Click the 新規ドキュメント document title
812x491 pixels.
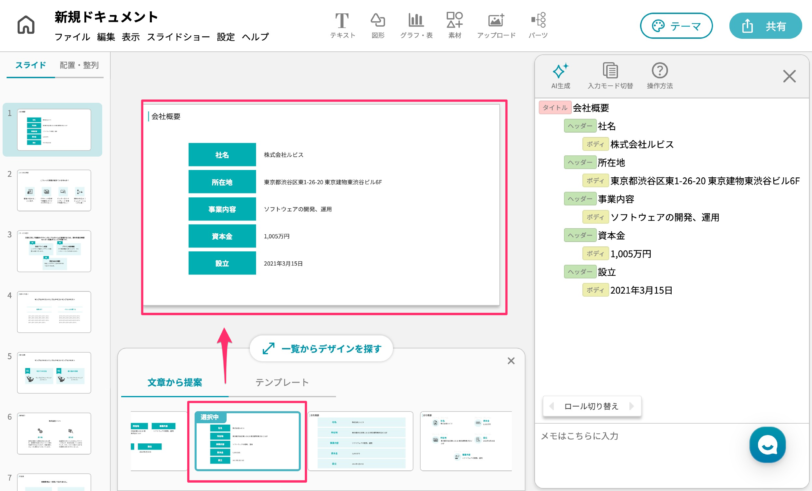[x=106, y=17]
